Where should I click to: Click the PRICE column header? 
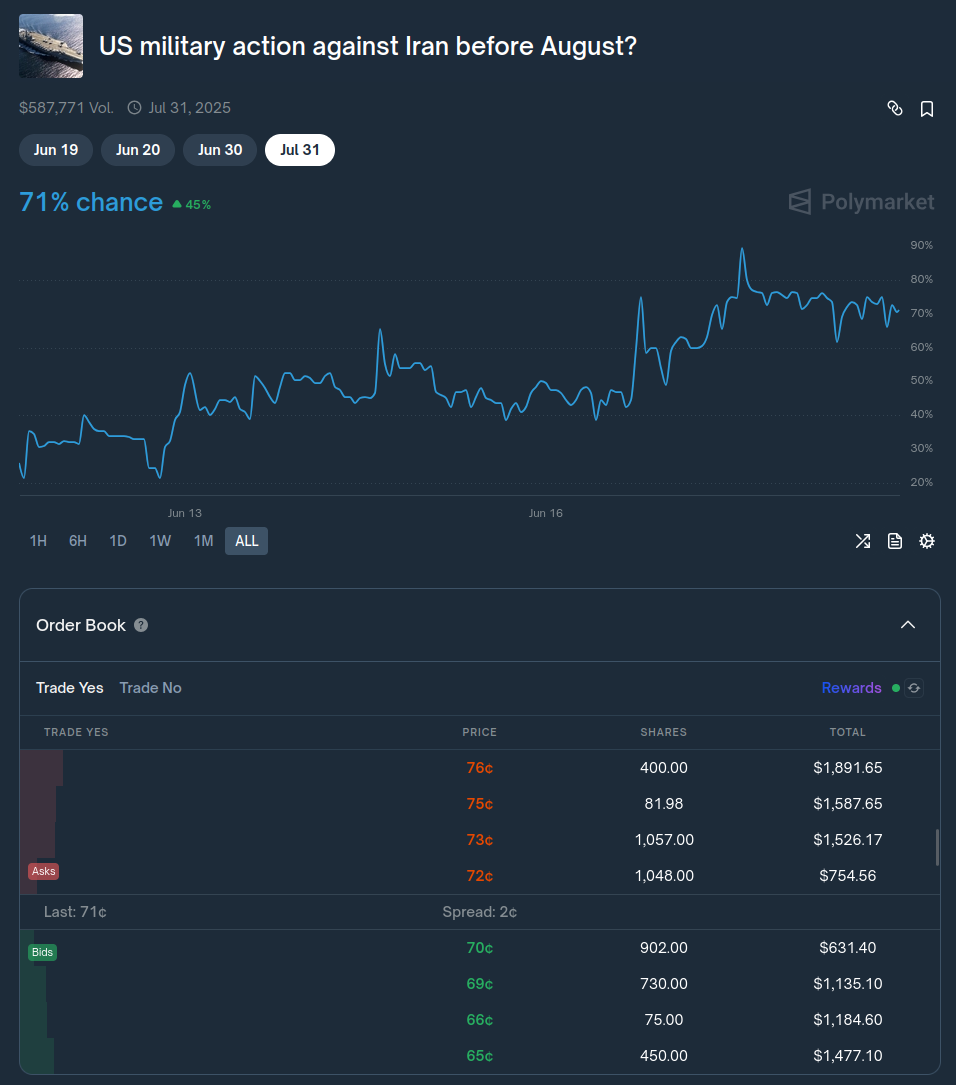479,732
